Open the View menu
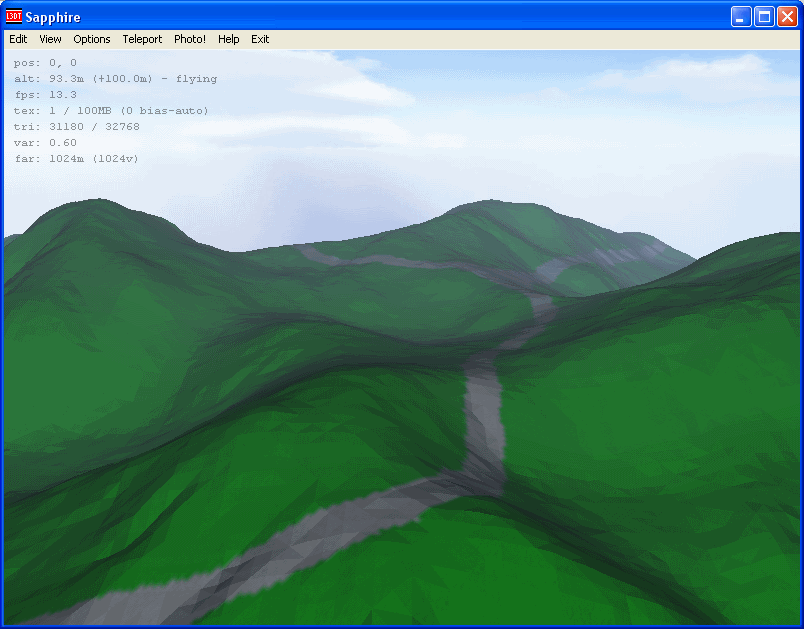Viewport: 804px width, 629px height. click(x=50, y=39)
